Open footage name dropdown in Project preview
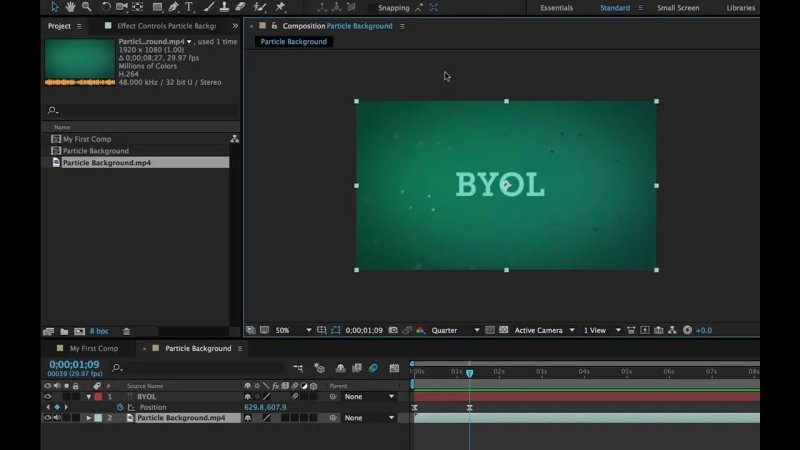Image resolution: width=800 pixels, height=450 pixels. (189, 42)
